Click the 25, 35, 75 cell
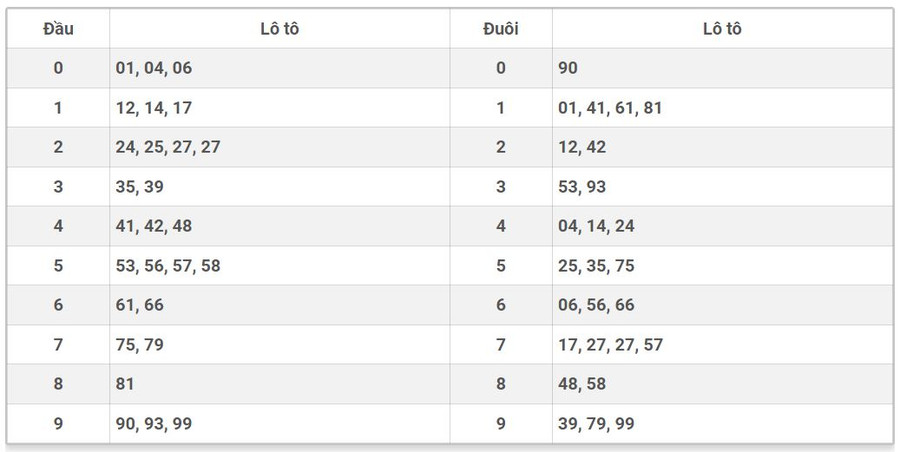Image resolution: width=900 pixels, height=452 pixels. [596, 266]
